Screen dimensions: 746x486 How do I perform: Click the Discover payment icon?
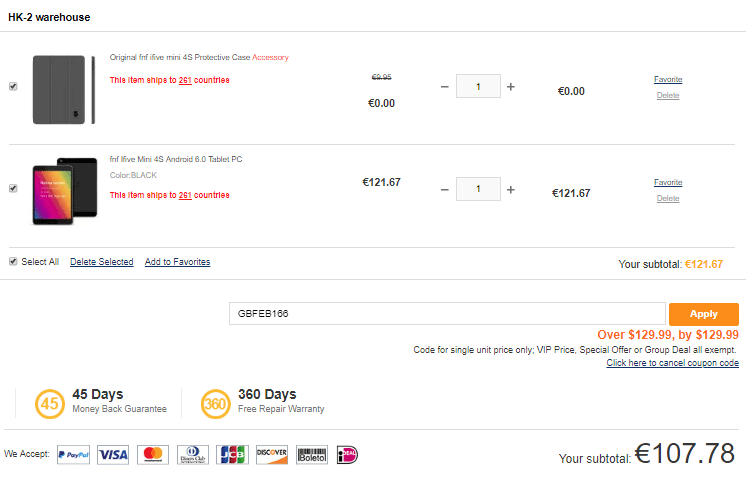click(x=272, y=455)
